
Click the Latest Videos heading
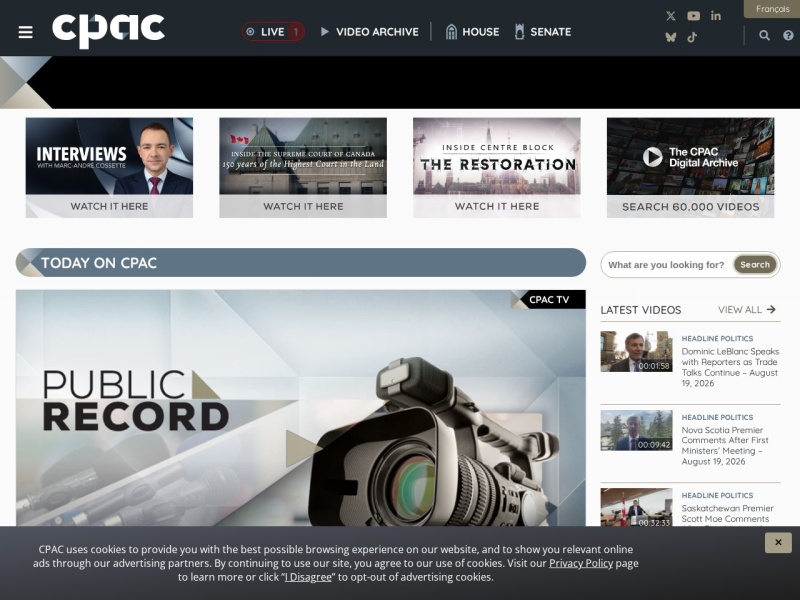(641, 310)
